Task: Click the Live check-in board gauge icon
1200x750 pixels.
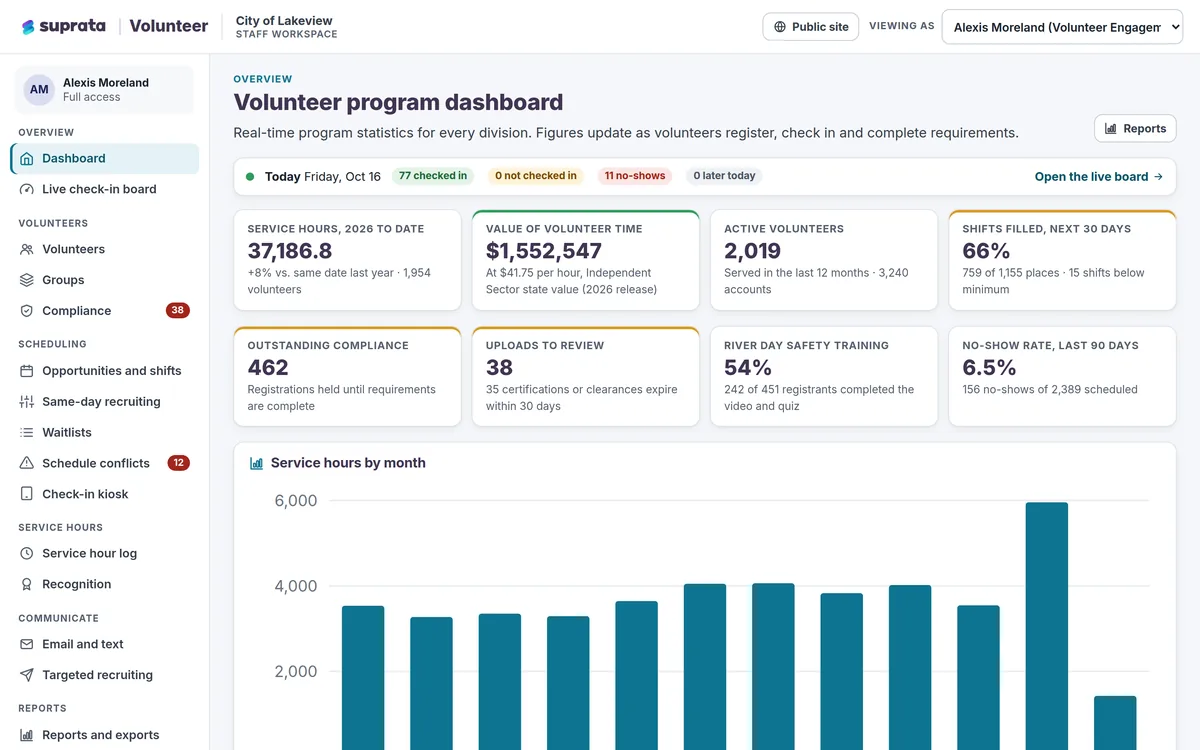Action: 27,189
